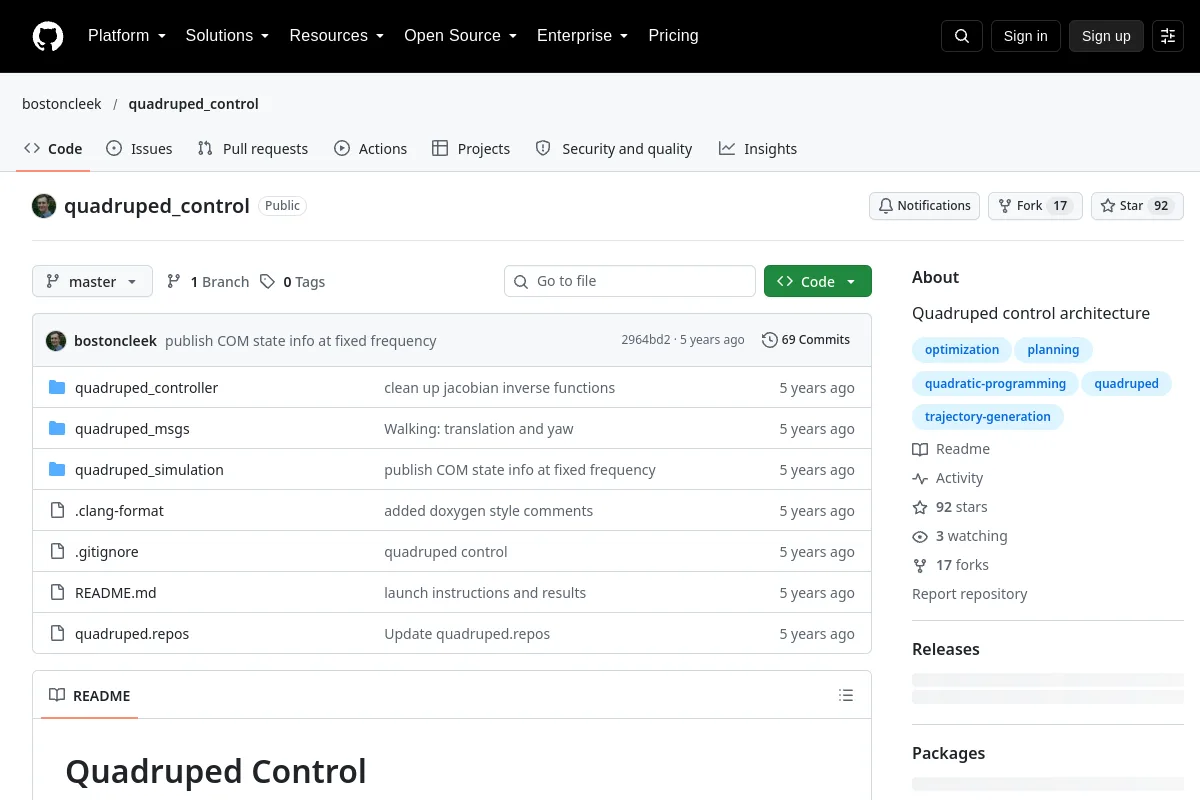
Task: Click the bell icon in Notifications button
Action: (886, 206)
